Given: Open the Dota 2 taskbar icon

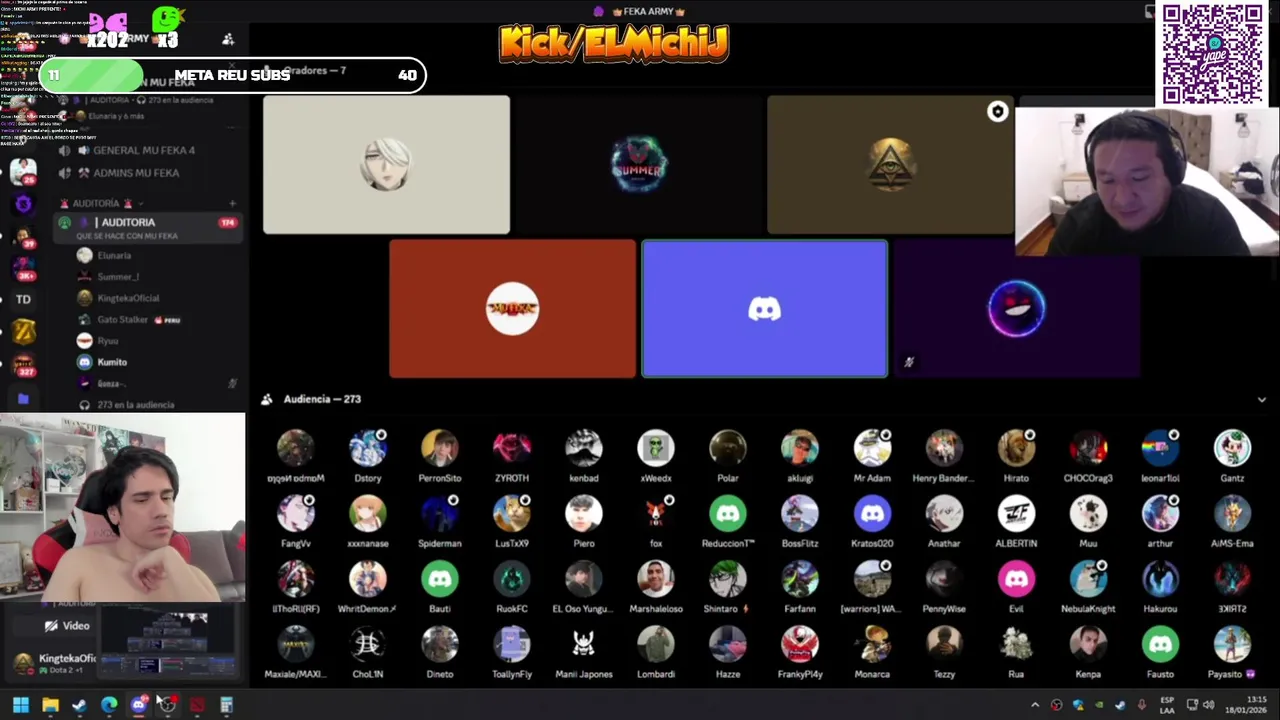Looking at the screenshot, I should point(197,705).
